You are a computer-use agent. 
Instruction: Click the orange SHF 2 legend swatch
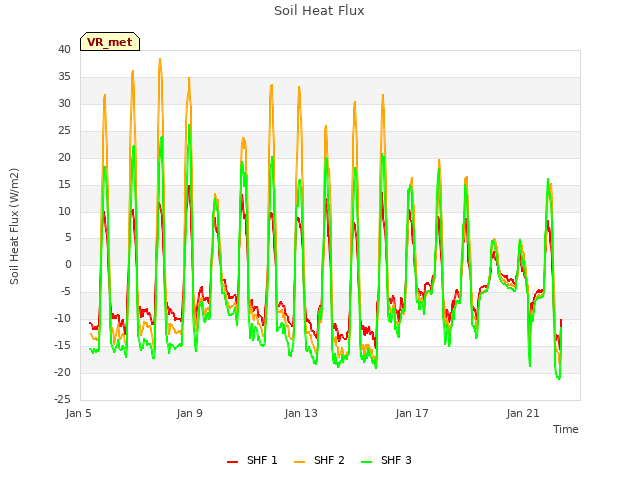click(299, 461)
